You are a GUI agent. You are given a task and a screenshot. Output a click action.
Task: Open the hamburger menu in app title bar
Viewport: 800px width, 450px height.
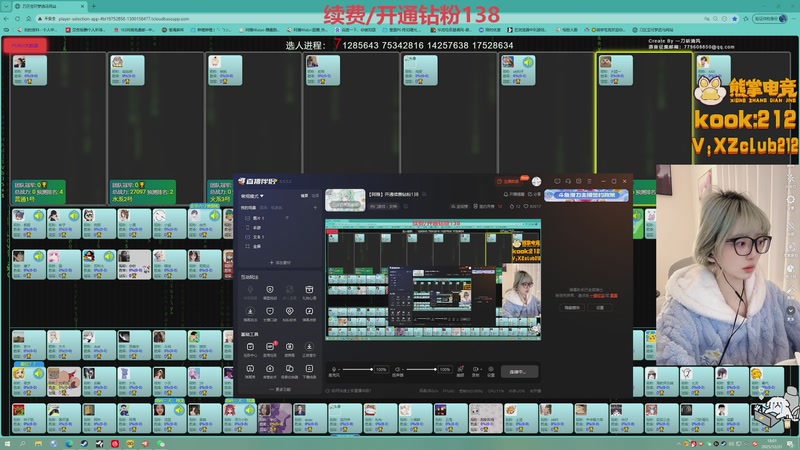pyautogui.click(x=589, y=181)
